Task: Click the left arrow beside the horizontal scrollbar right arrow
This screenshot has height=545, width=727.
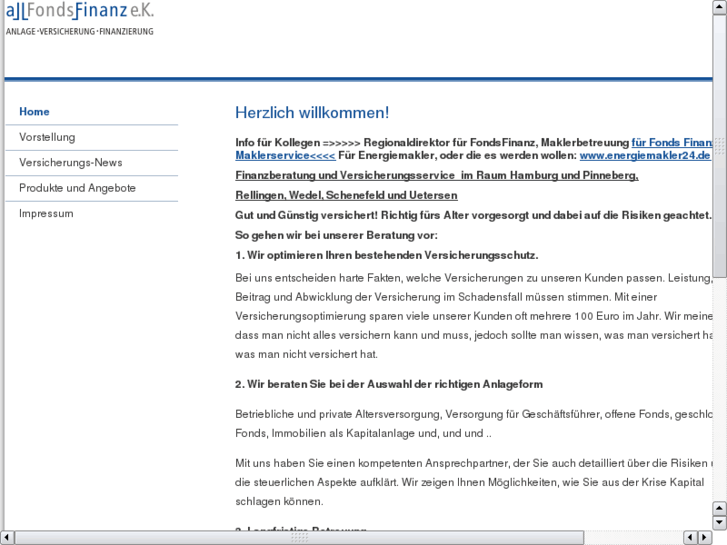Action: (690, 538)
